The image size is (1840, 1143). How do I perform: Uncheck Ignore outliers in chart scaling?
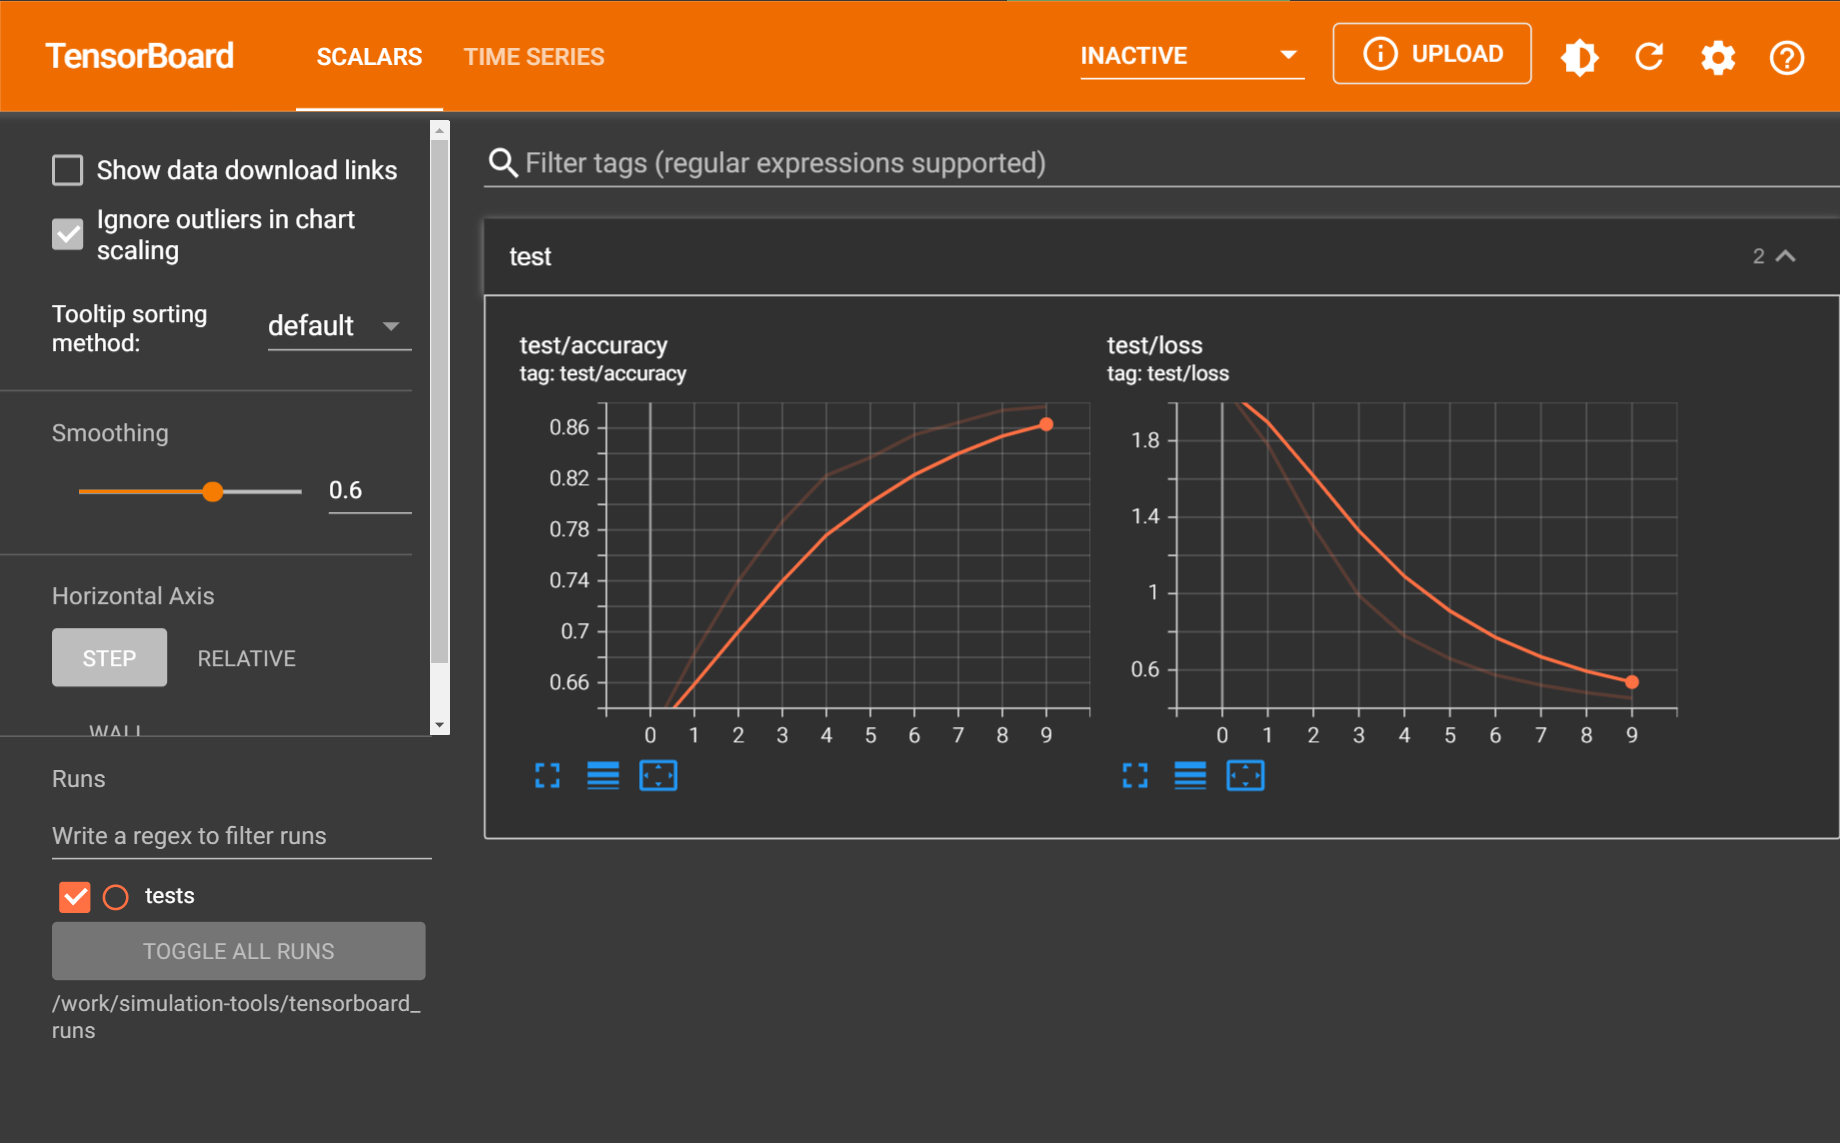[68, 234]
